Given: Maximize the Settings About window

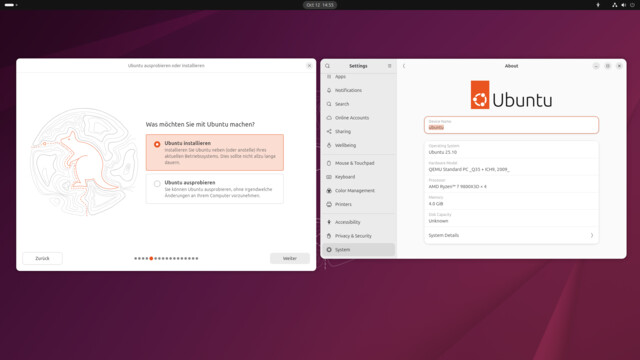Looking at the screenshot, I should pyautogui.click(x=607, y=66).
